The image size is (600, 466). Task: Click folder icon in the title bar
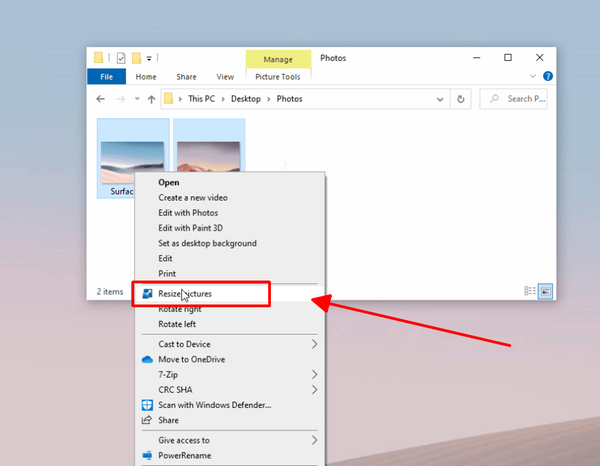click(x=98, y=57)
